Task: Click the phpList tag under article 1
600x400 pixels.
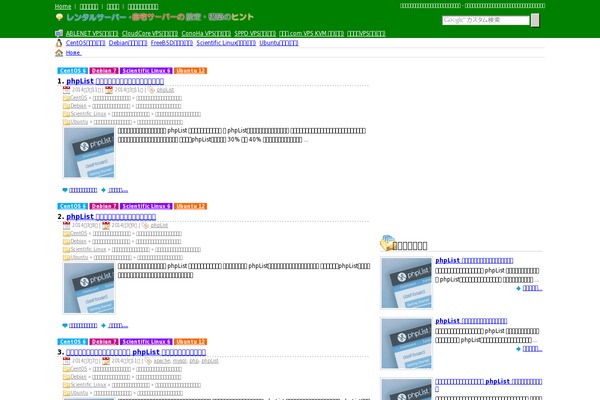Action: pyautogui.click(x=165, y=90)
